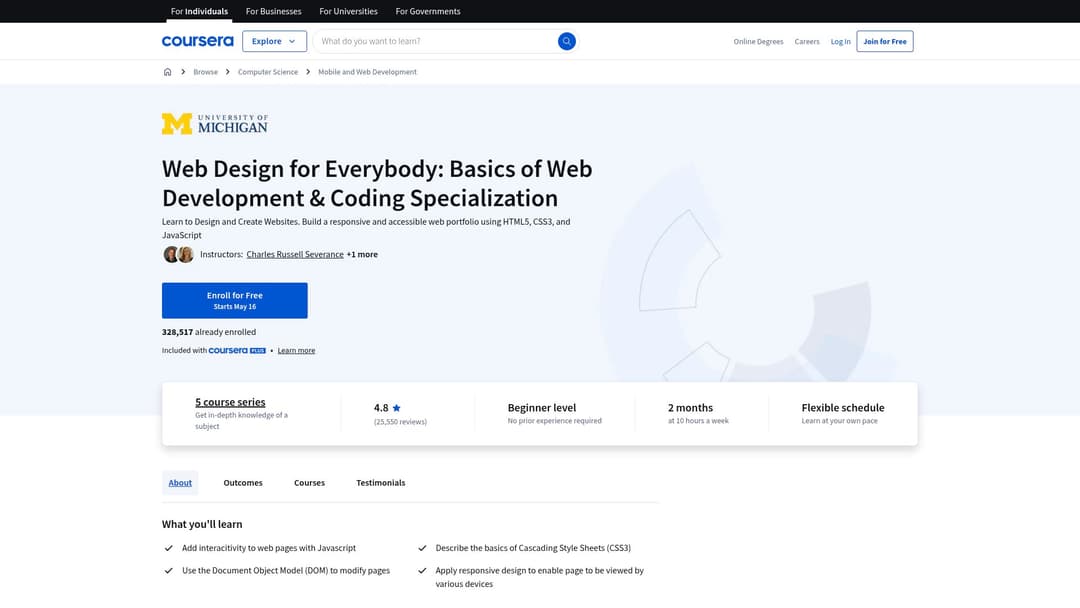
Task: Show the '+1 more' instructors
Action: pyautogui.click(x=362, y=254)
